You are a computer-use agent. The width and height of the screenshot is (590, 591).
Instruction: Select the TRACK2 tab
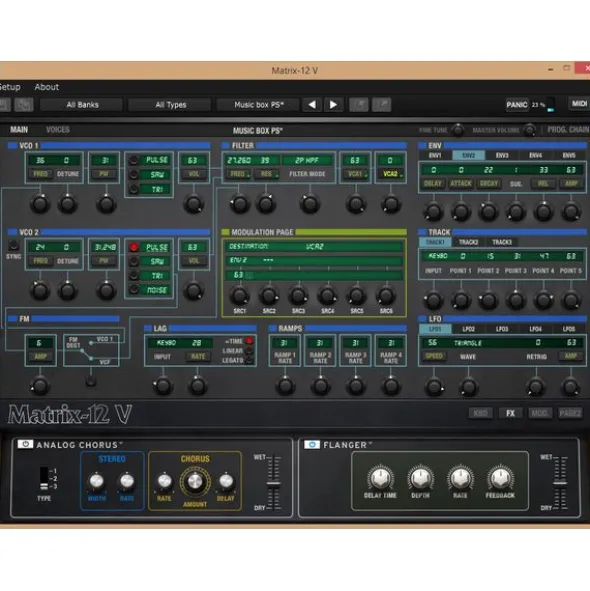pyautogui.click(x=468, y=242)
